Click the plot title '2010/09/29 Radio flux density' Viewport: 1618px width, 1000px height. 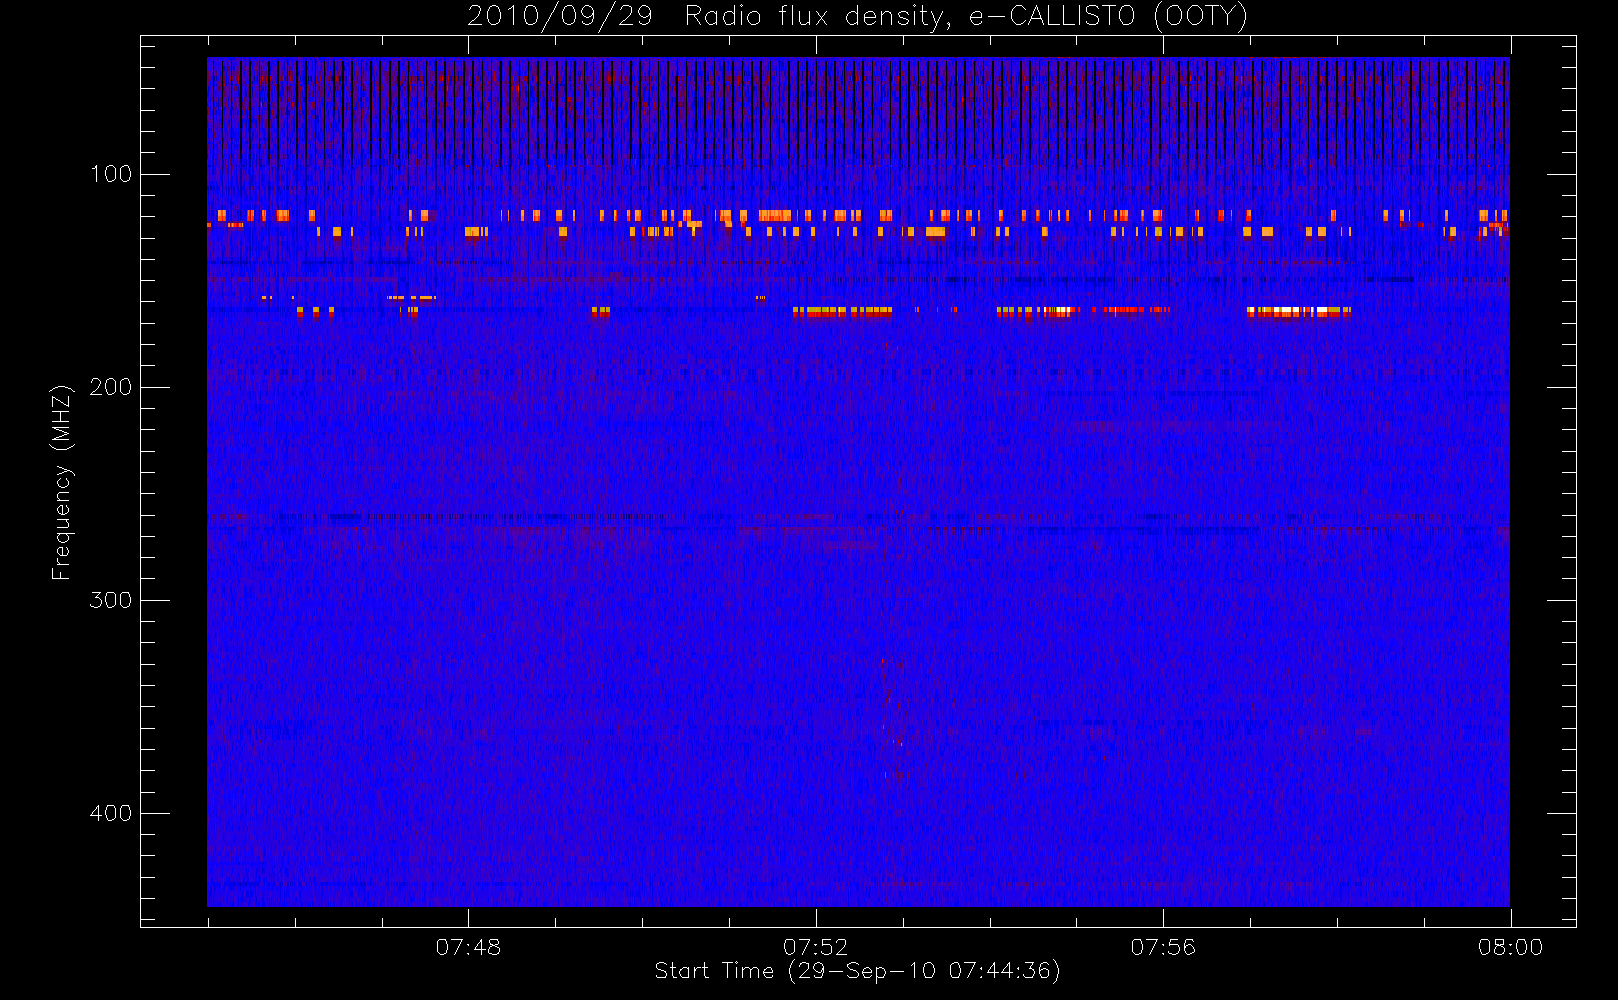857,17
